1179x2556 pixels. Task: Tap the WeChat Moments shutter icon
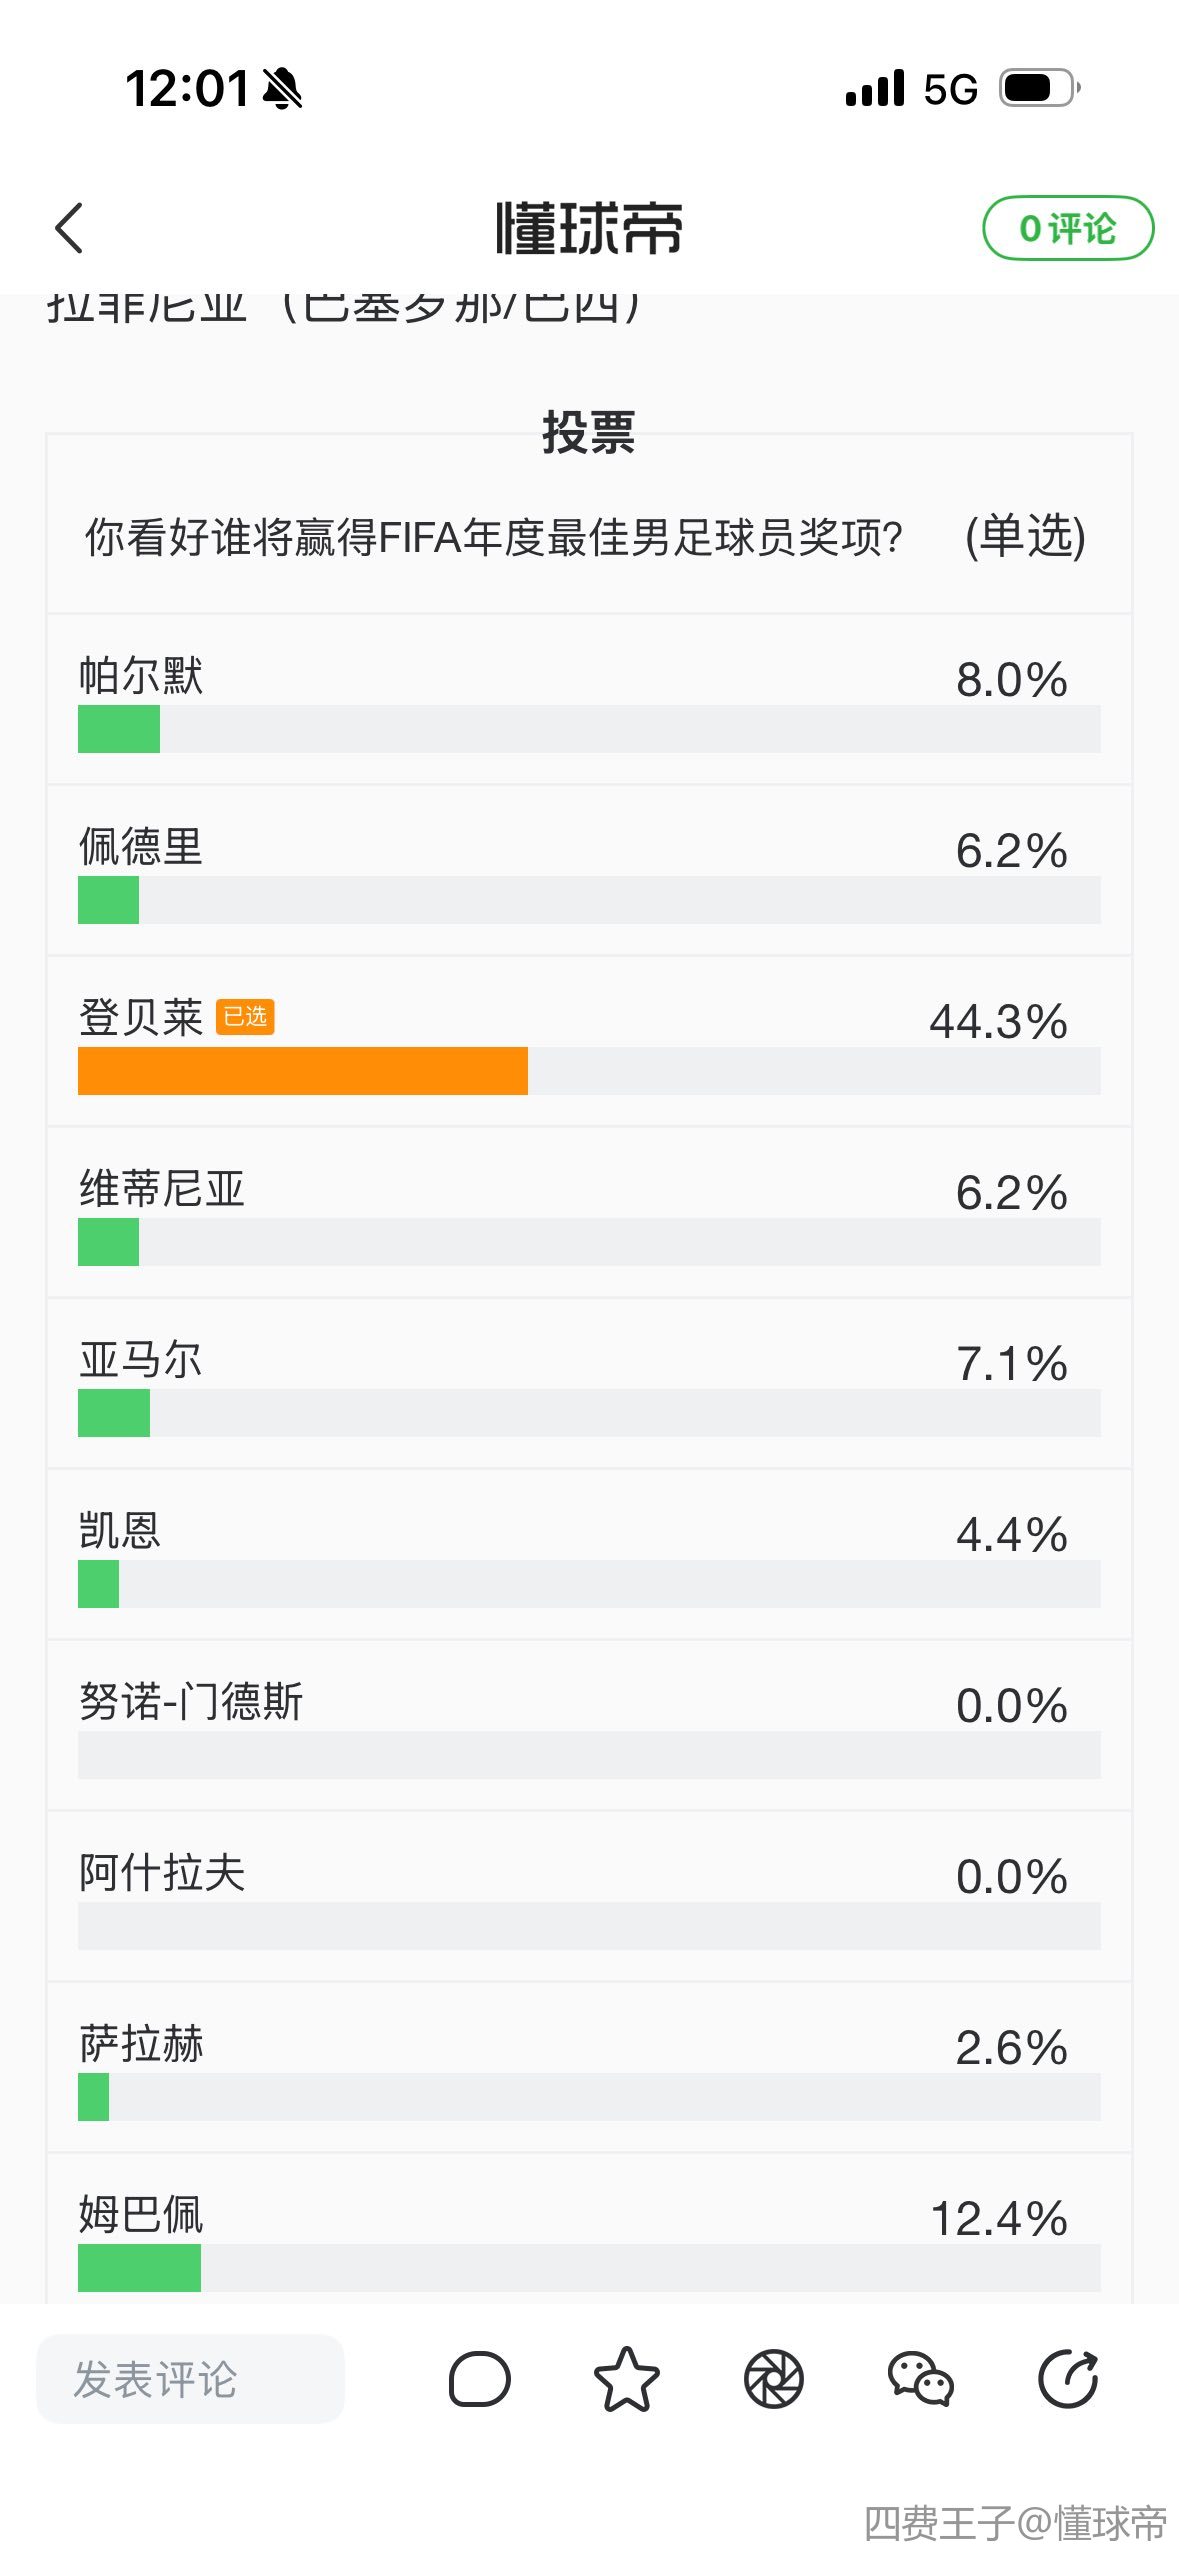click(773, 2379)
